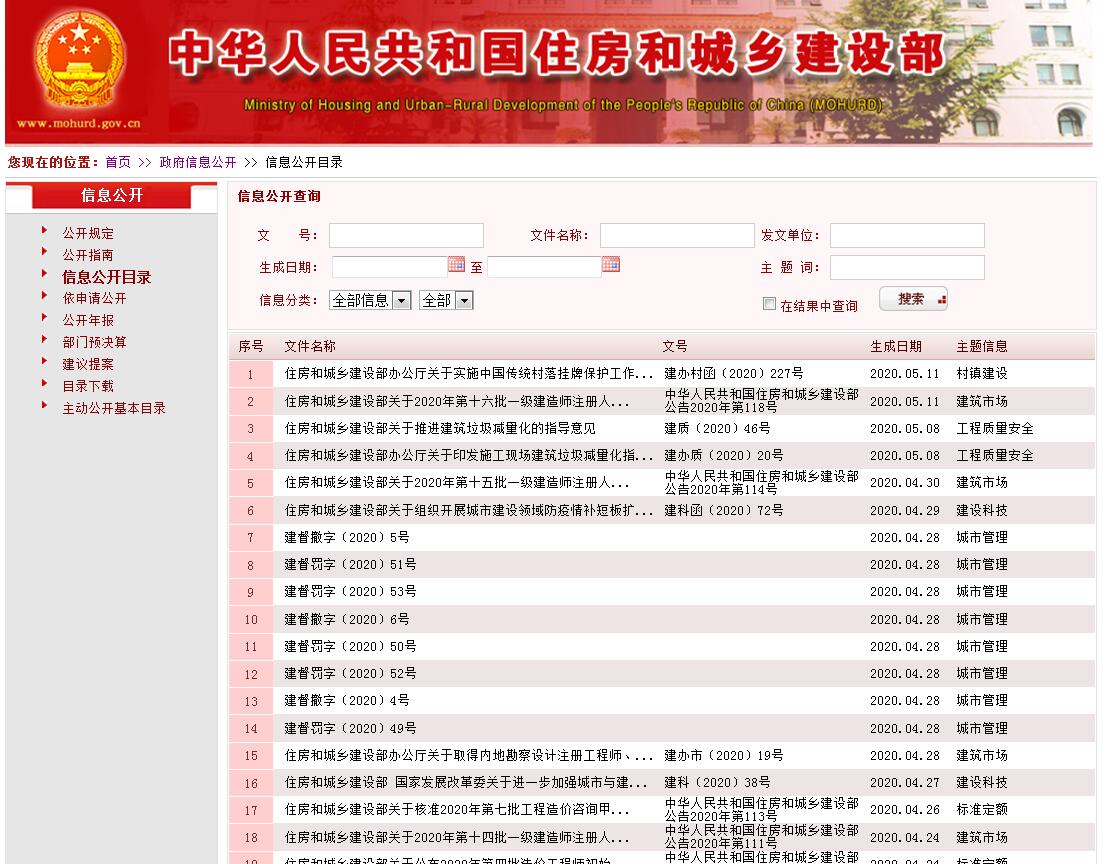Expand the 全部信息 category dropdown
This screenshot has height=864, width=1111.
coord(370,301)
